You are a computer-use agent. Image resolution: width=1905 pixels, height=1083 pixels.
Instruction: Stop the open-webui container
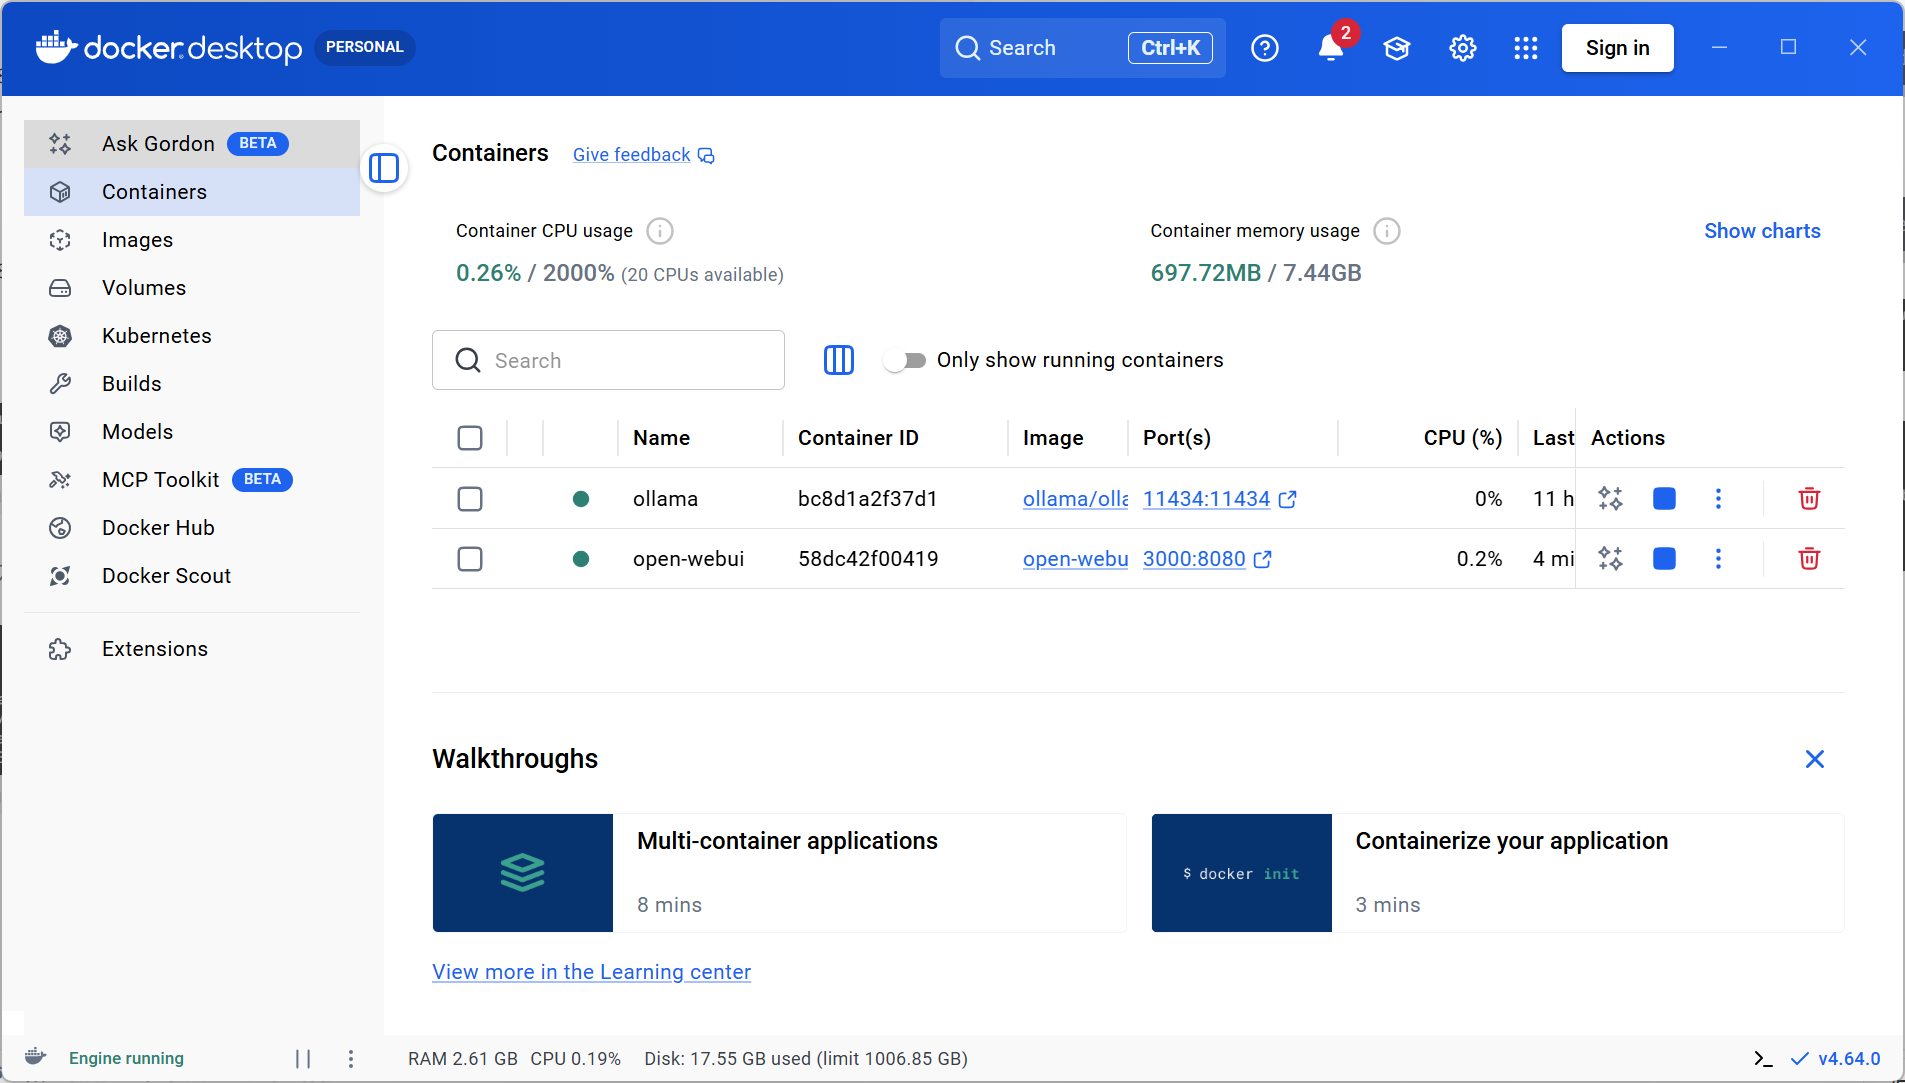(1664, 558)
